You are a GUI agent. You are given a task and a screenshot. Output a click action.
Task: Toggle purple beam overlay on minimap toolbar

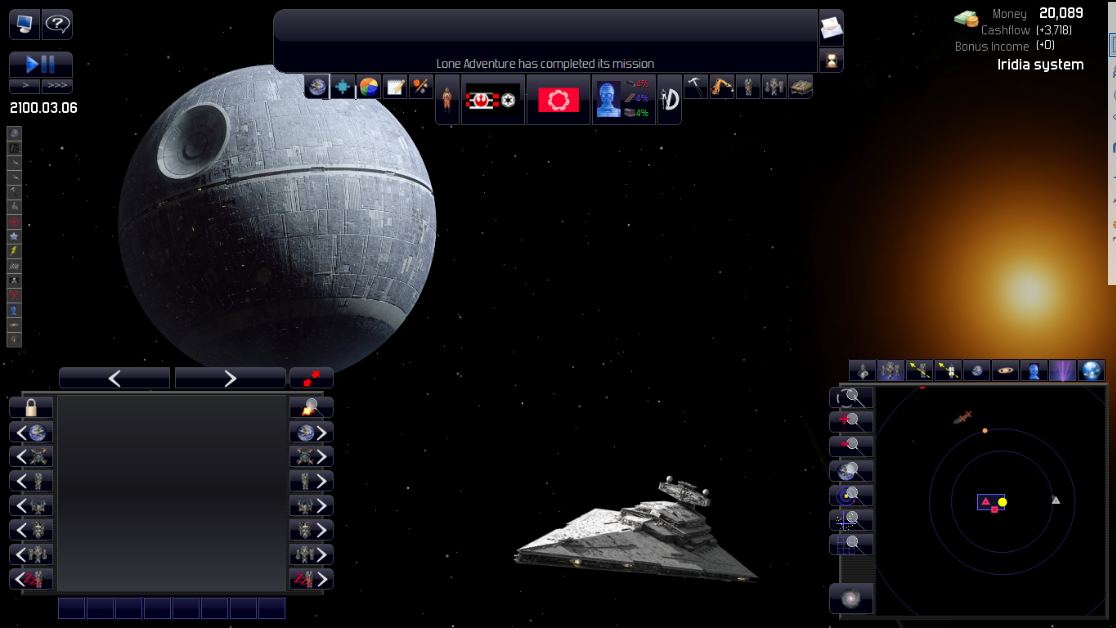pyautogui.click(x=1062, y=370)
